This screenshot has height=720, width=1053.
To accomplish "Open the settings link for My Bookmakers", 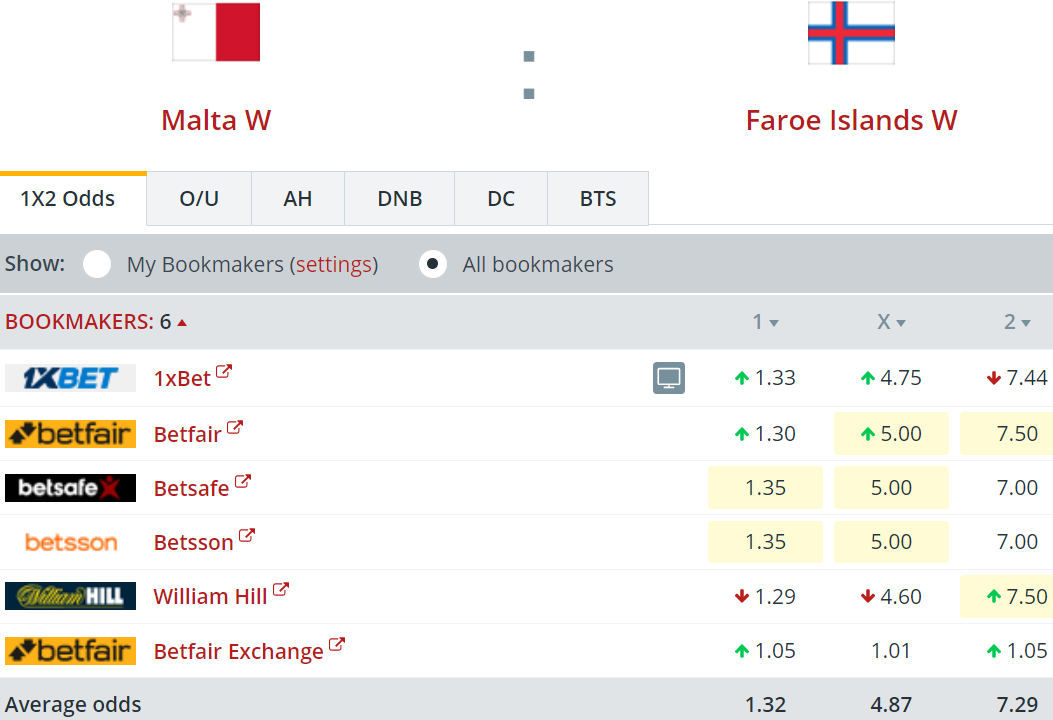I will click(334, 265).
